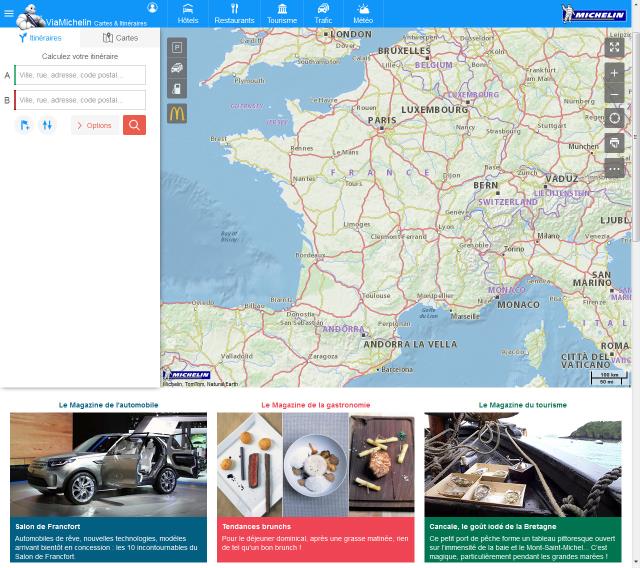640x568 pixels.
Task: Open the Salon de Francfort car image
Action: point(109,465)
